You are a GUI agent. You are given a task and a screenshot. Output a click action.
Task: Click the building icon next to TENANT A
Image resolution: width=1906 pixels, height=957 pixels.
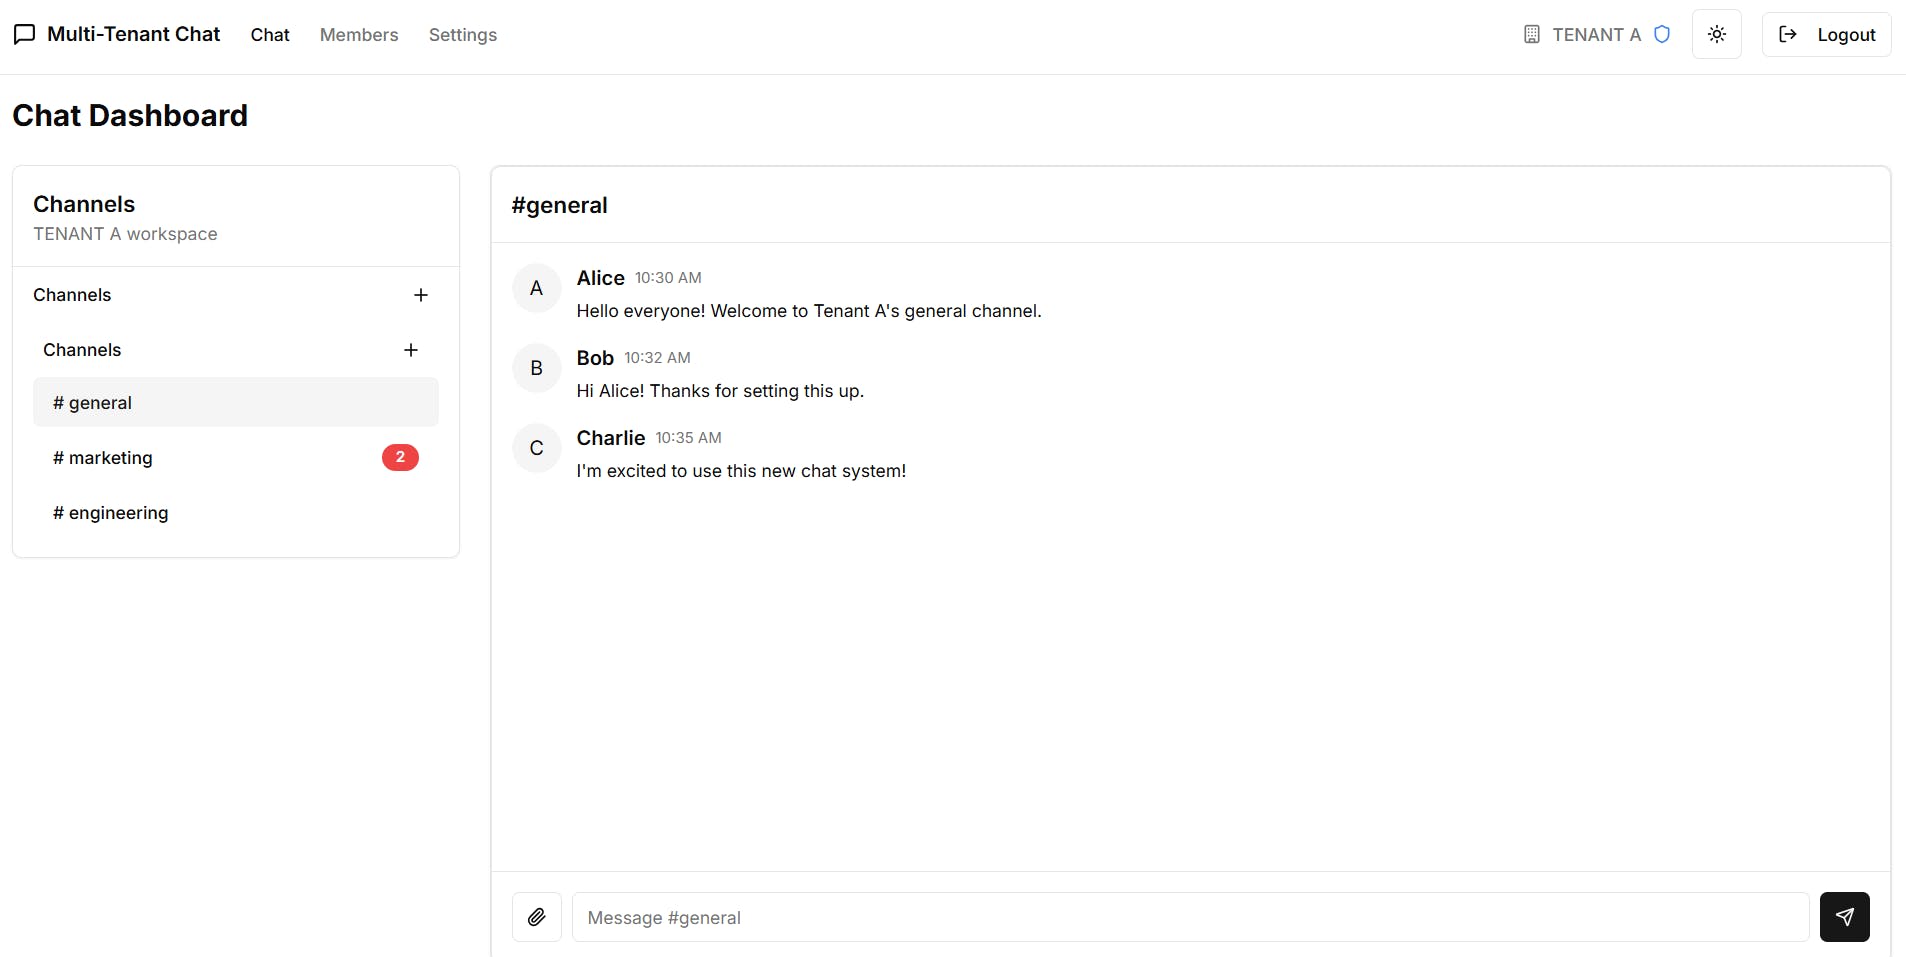coord(1531,35)
